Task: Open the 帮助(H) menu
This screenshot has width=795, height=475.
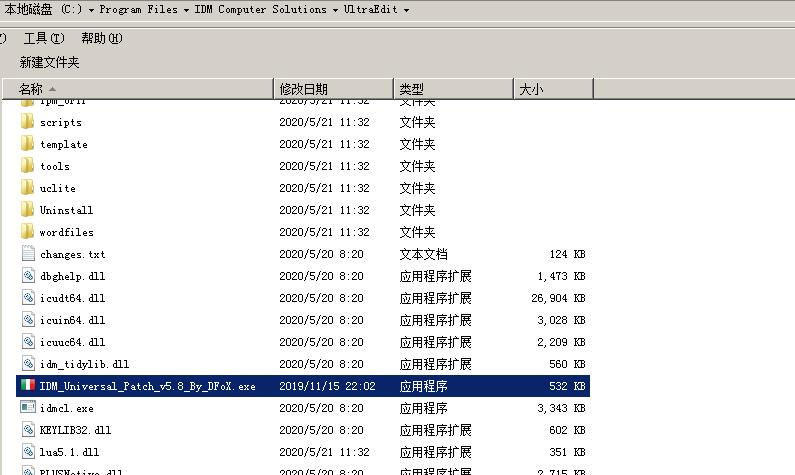Action: 102,38
